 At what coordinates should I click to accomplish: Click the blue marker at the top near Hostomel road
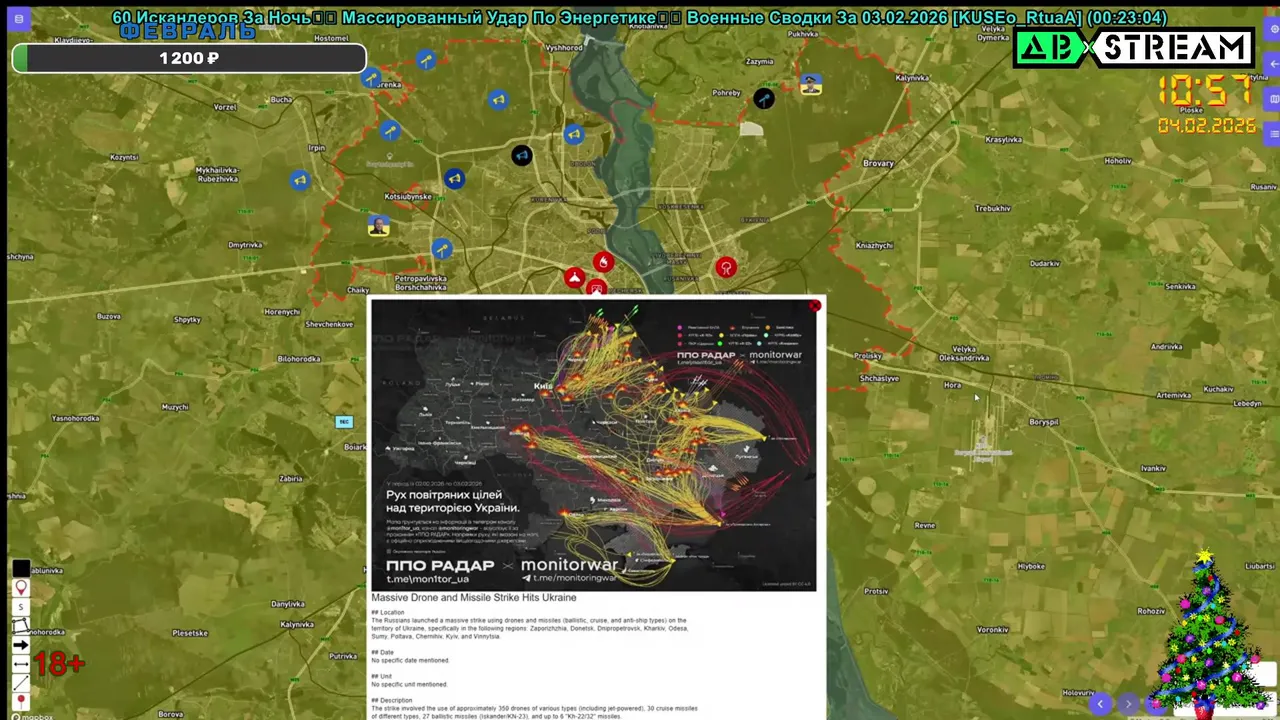(x=426, y=60)
